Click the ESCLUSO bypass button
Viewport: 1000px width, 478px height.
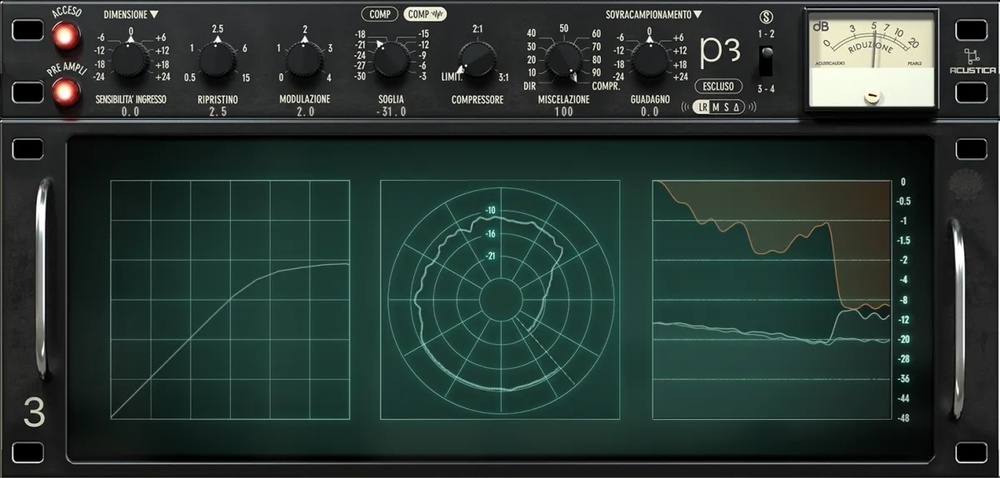pyautogui.click(x=717, y=86)
